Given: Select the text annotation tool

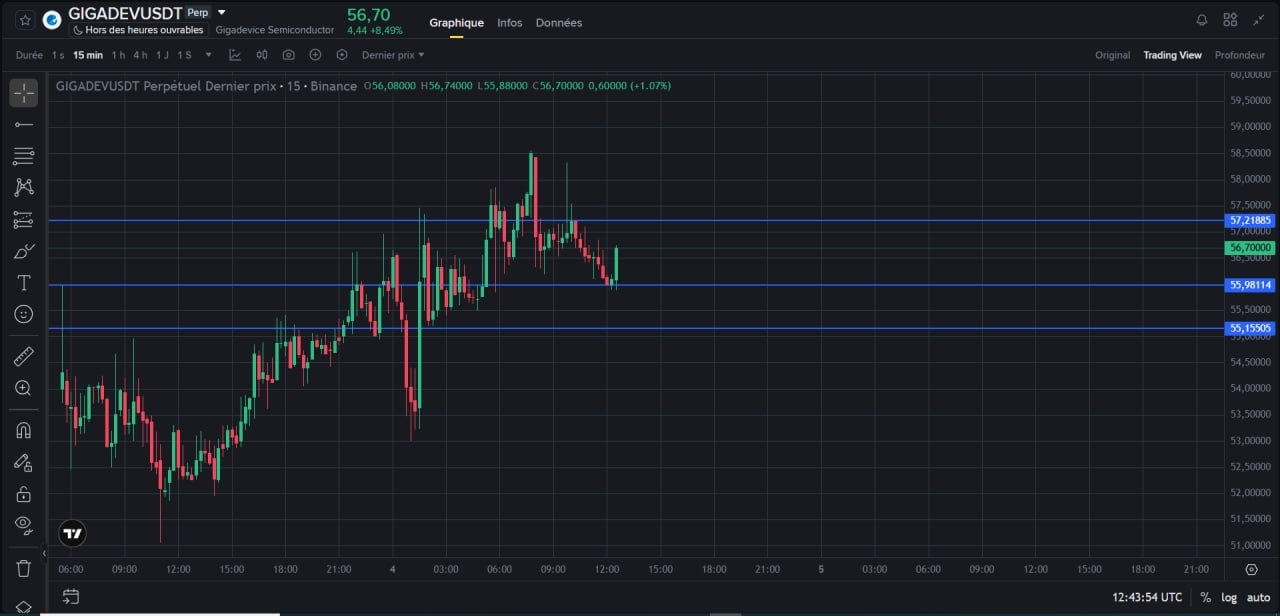Looking at the screenshot, I should click(24, 283).
